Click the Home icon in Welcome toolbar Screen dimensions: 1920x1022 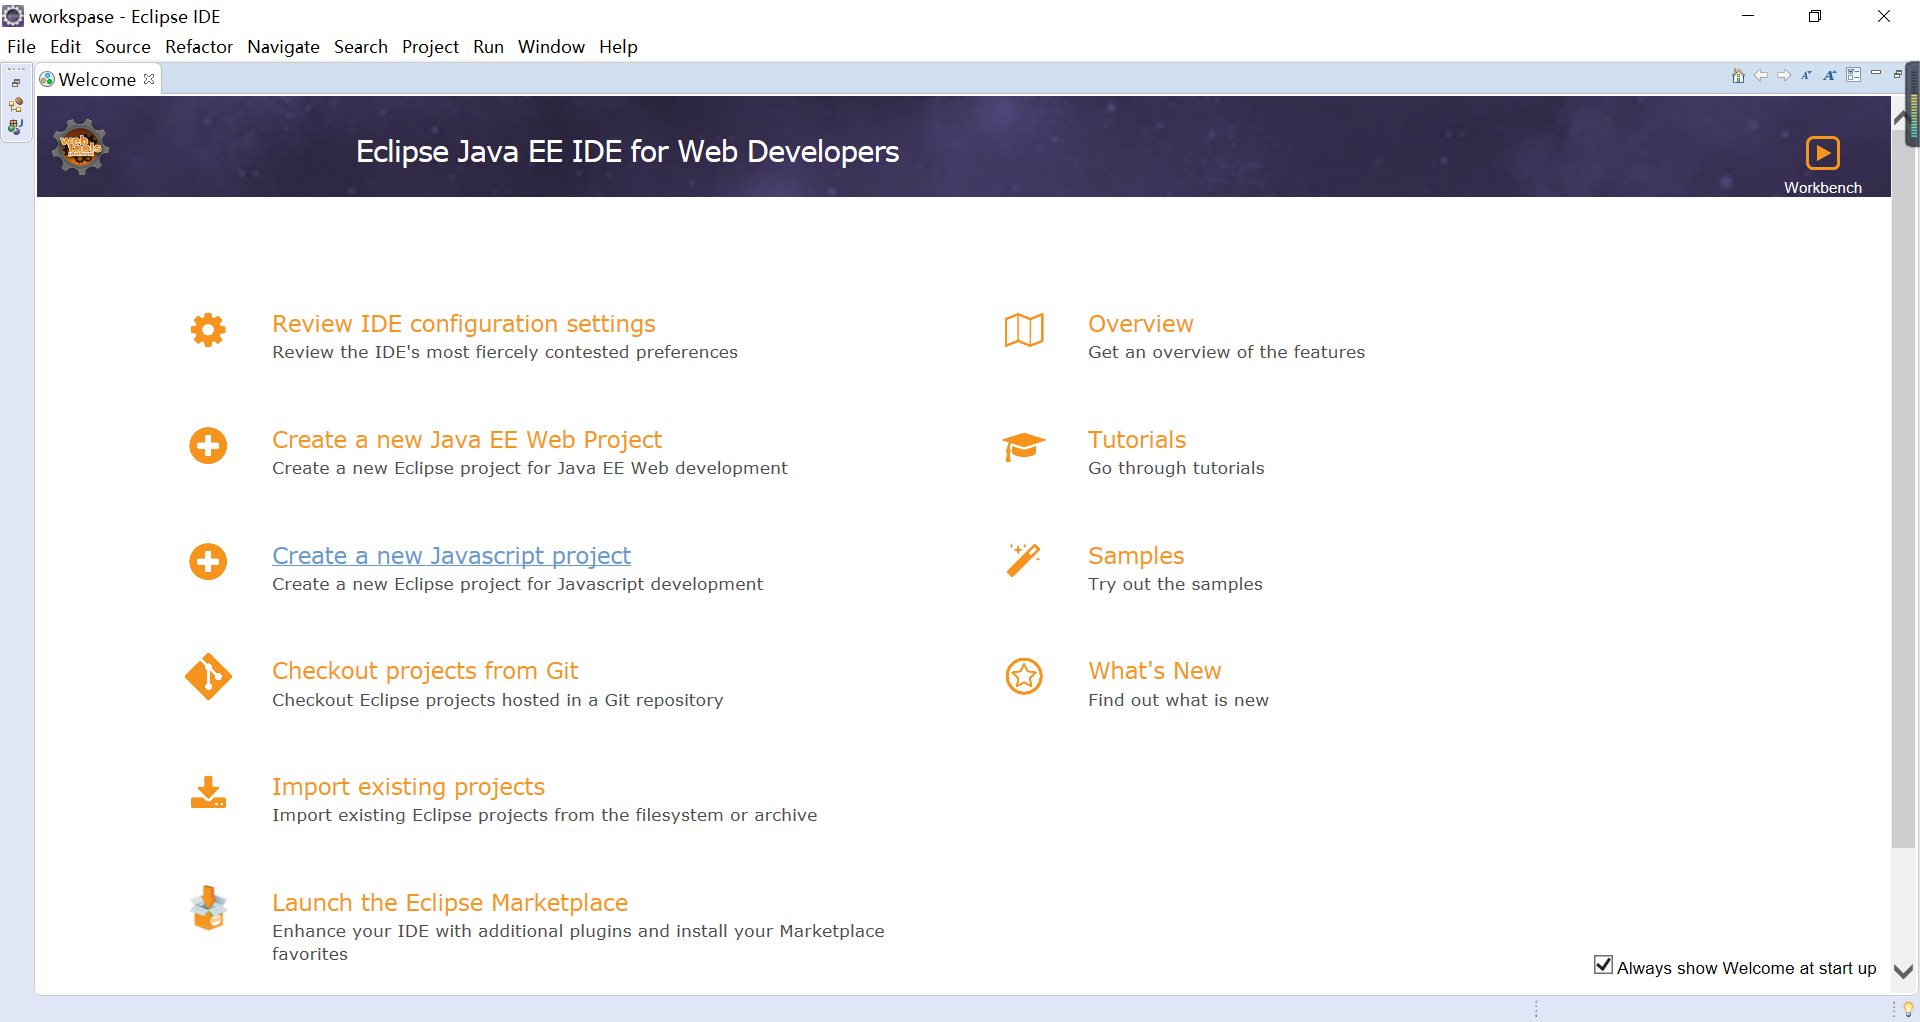pyautogui.click(x=1738, y=76)
